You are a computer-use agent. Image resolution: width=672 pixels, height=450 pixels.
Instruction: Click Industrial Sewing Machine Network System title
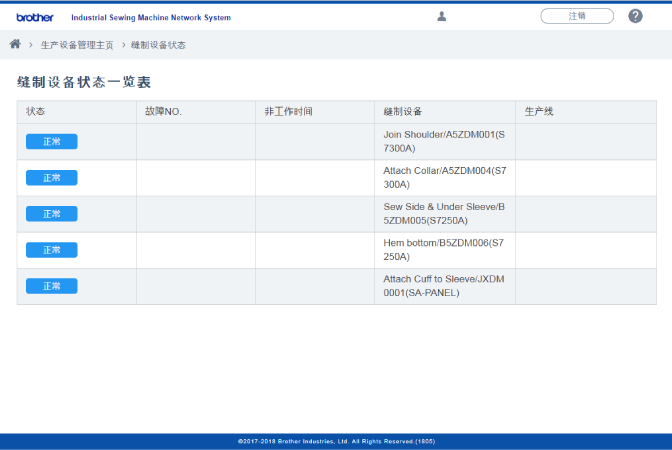[x=150, y=18]
